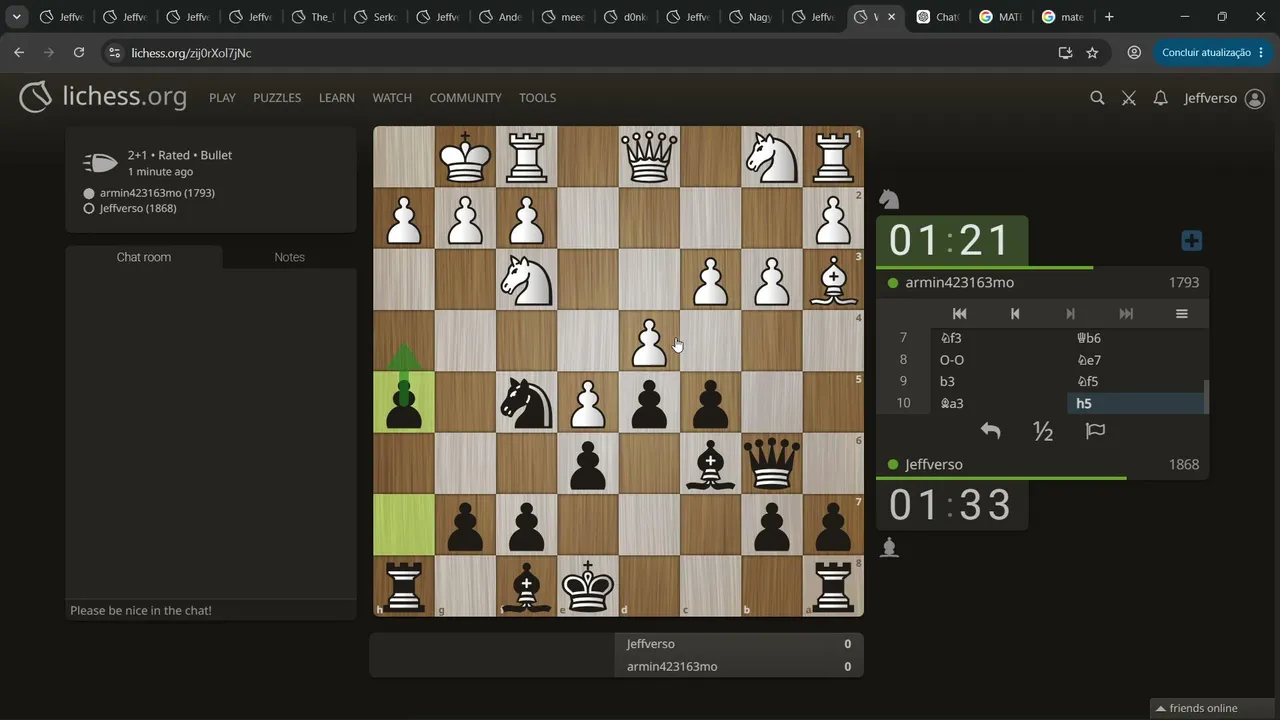This screenshot has width=1280, height=720.
Task: Open the PUZZLES menu
Action: (277, 98)
